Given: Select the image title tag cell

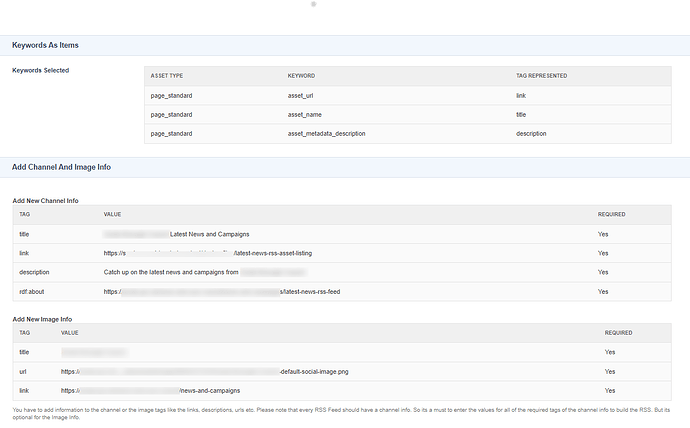Looking at the screenshot, I should coord(24,352).
